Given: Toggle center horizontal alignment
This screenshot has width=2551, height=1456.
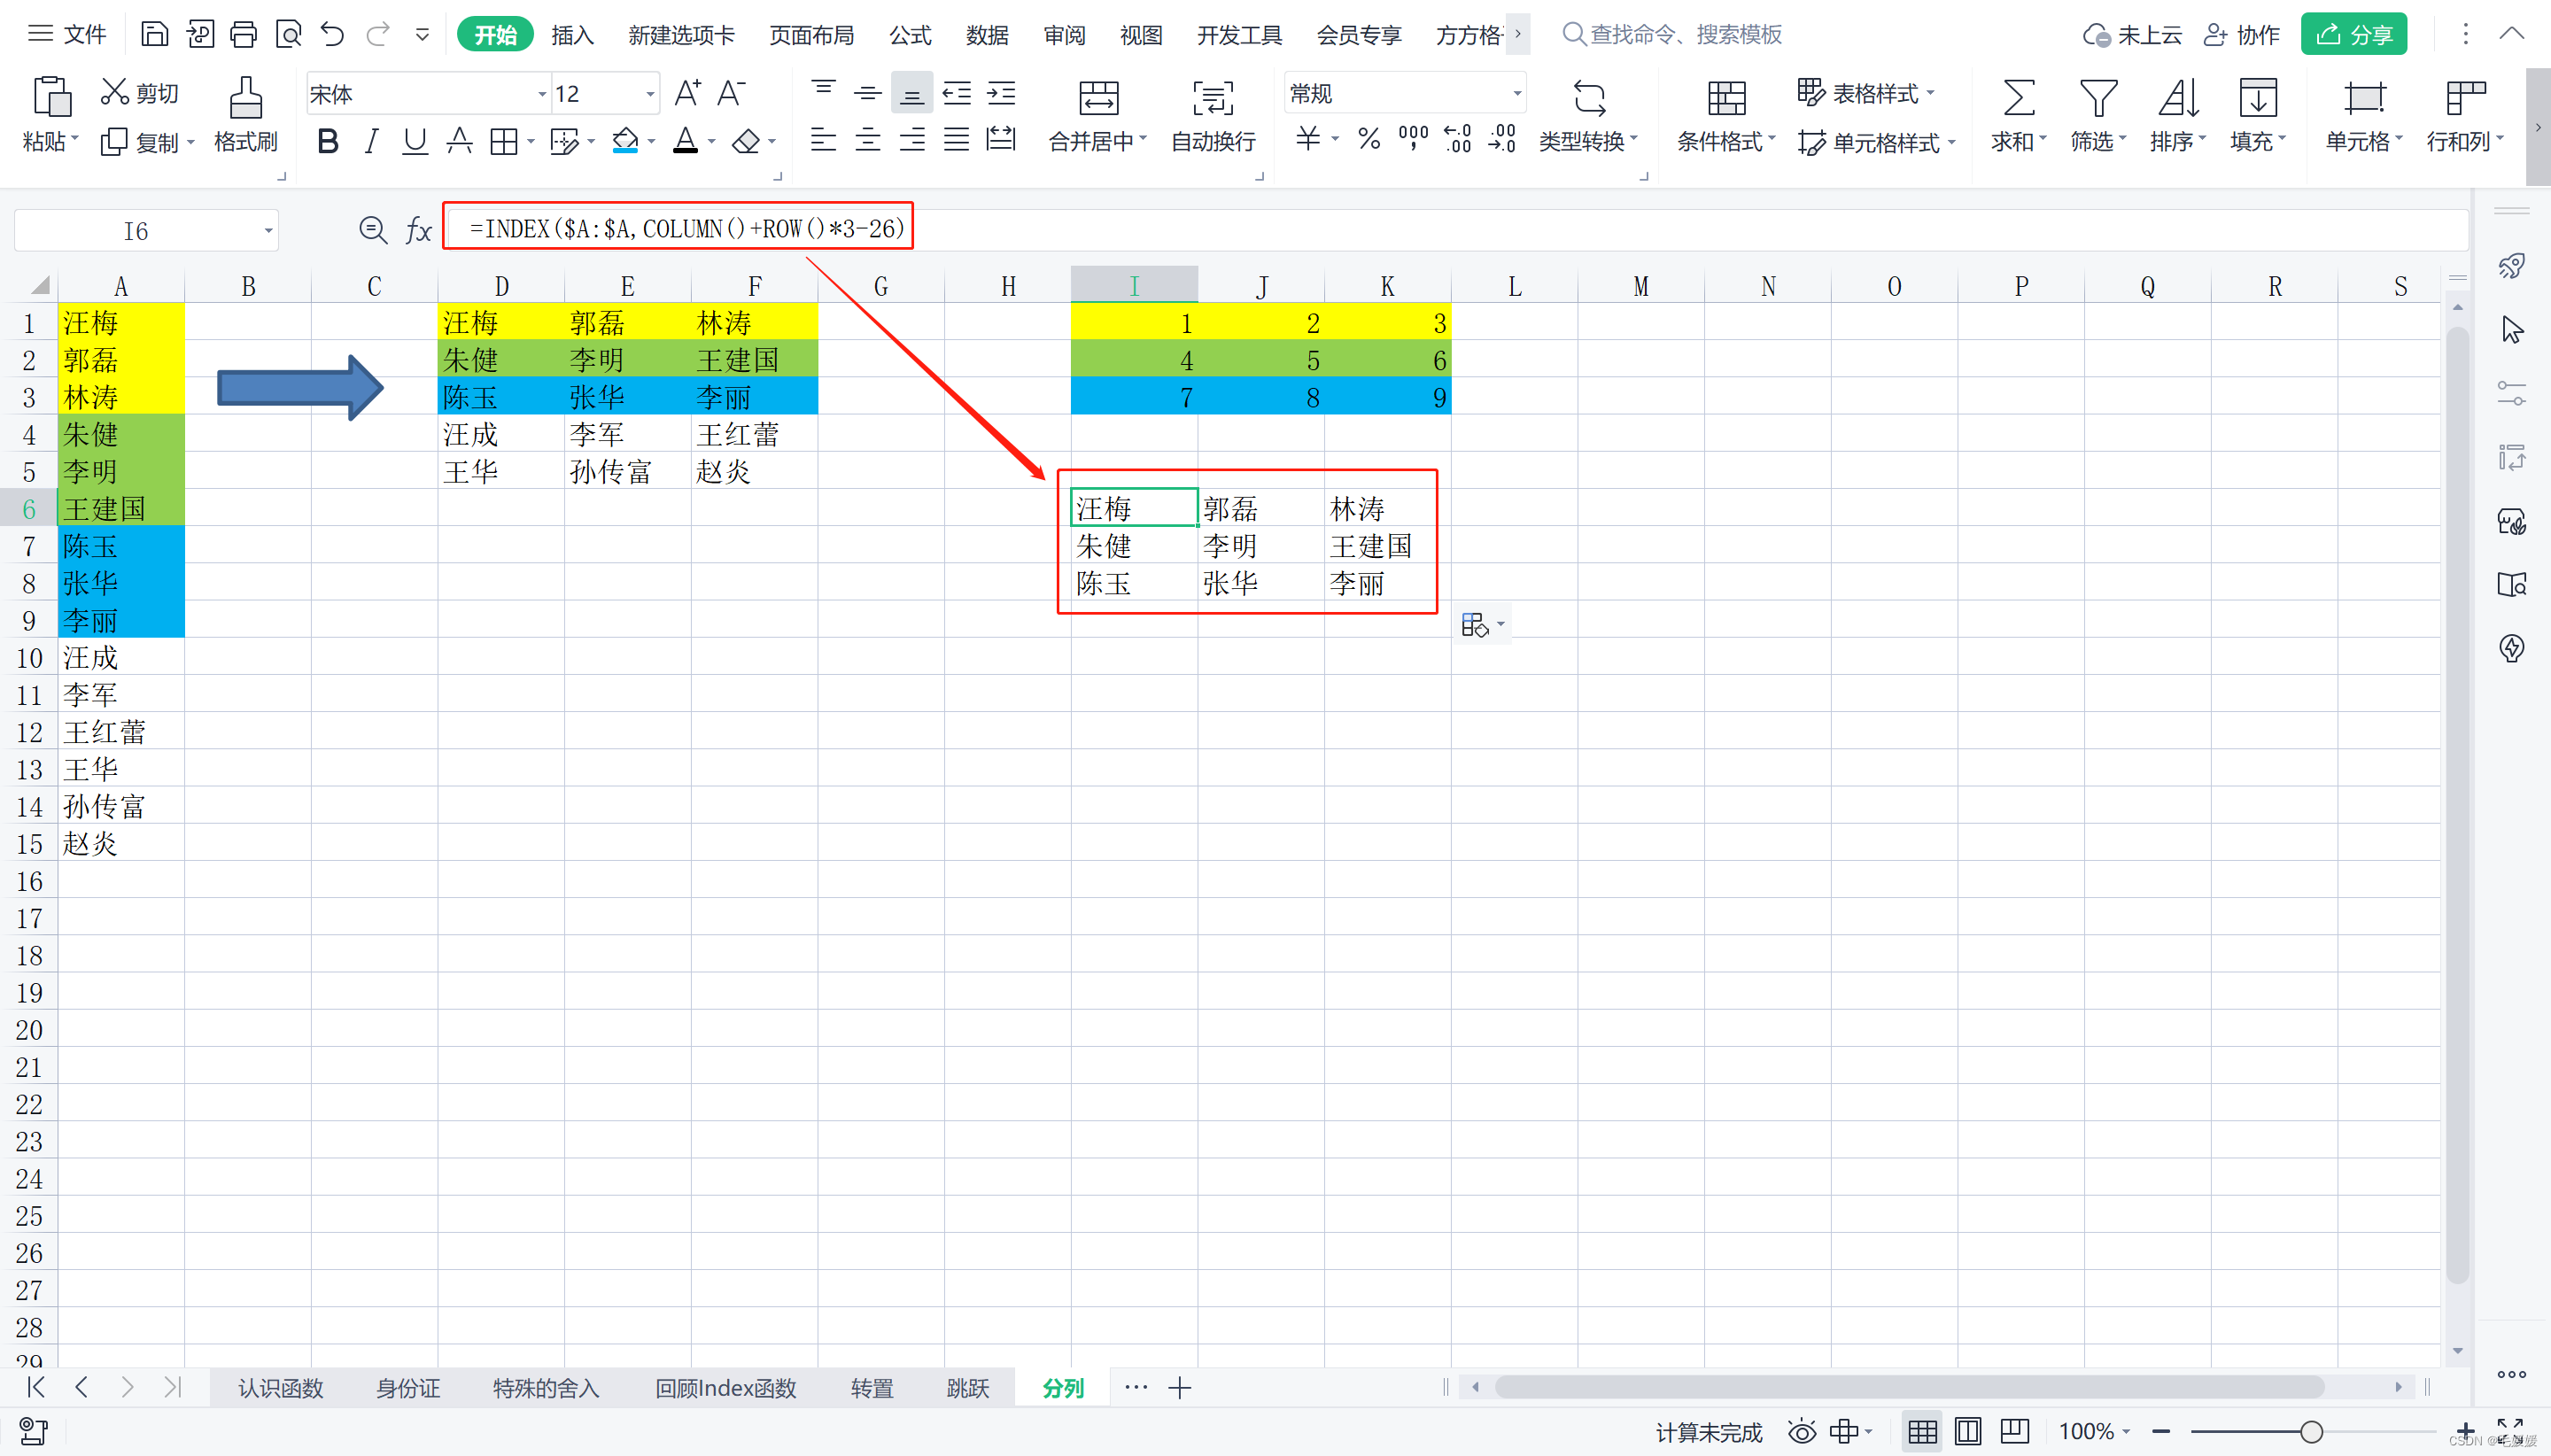Looking at the screenshot, I should tap(867, 139).
